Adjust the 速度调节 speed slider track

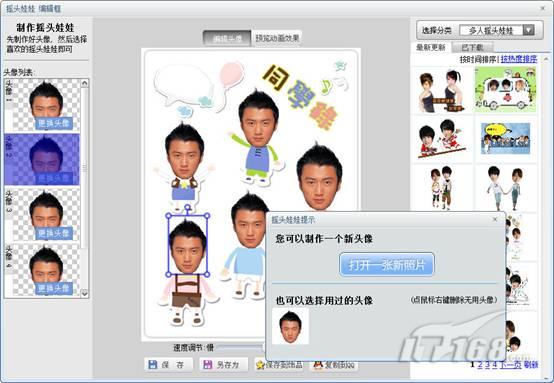click(x=240, y=348)
